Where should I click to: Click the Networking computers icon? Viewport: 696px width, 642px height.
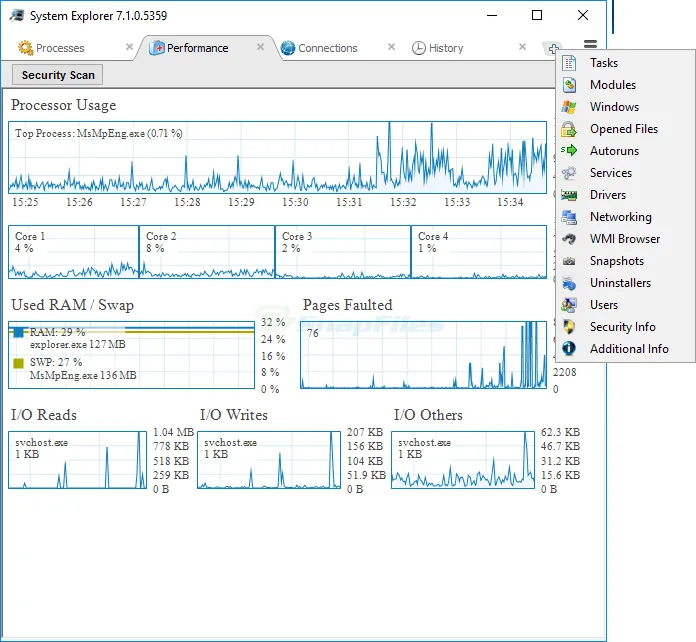(569, 217)
